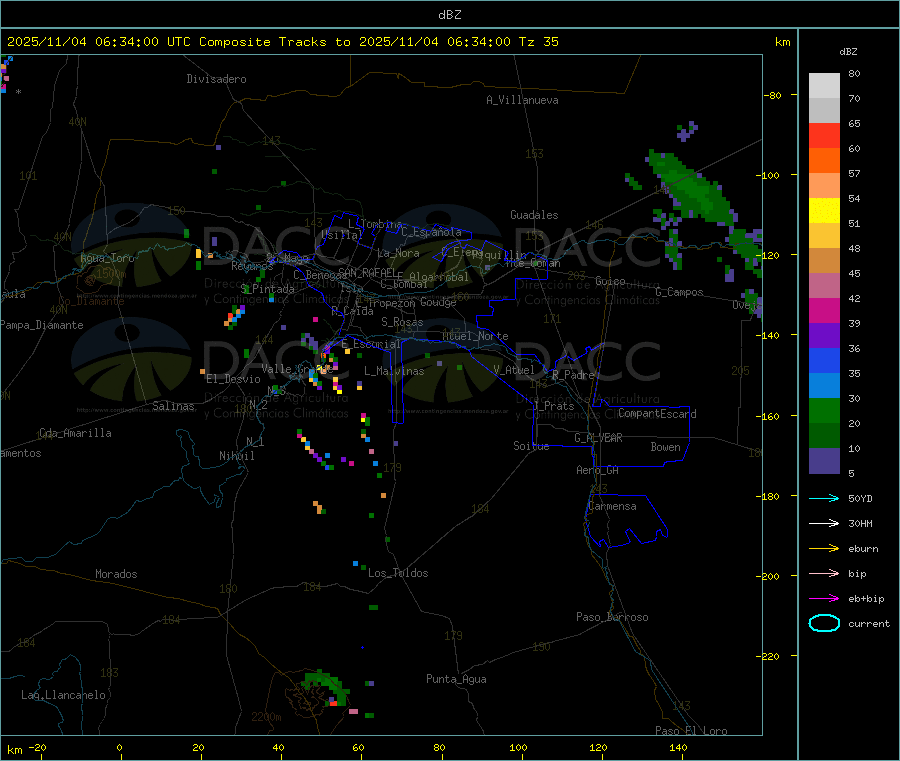Click the cyan 'current' ellipse legend icon
This screenshot has height=761, width=900.
coord(824,623)
